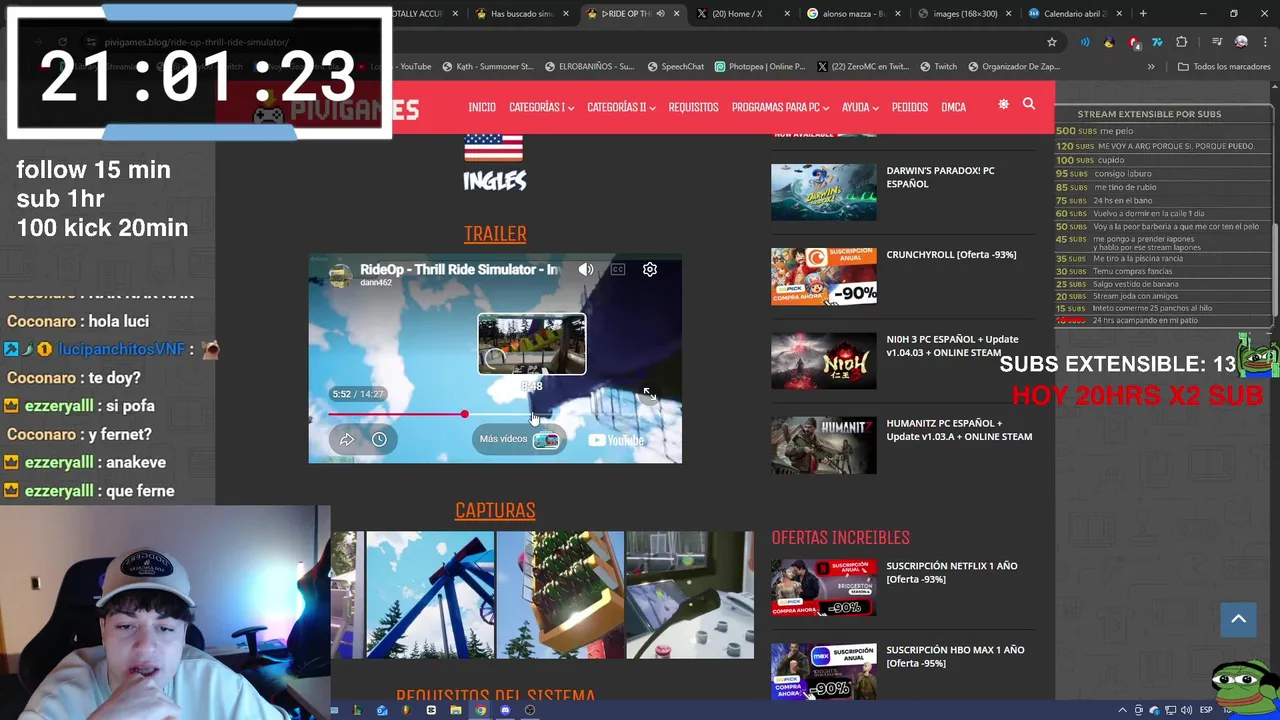Click the Crunchyroll -90% offer thumbnail
Viewport: 1280px width, 720px height.
click(824, 276)
